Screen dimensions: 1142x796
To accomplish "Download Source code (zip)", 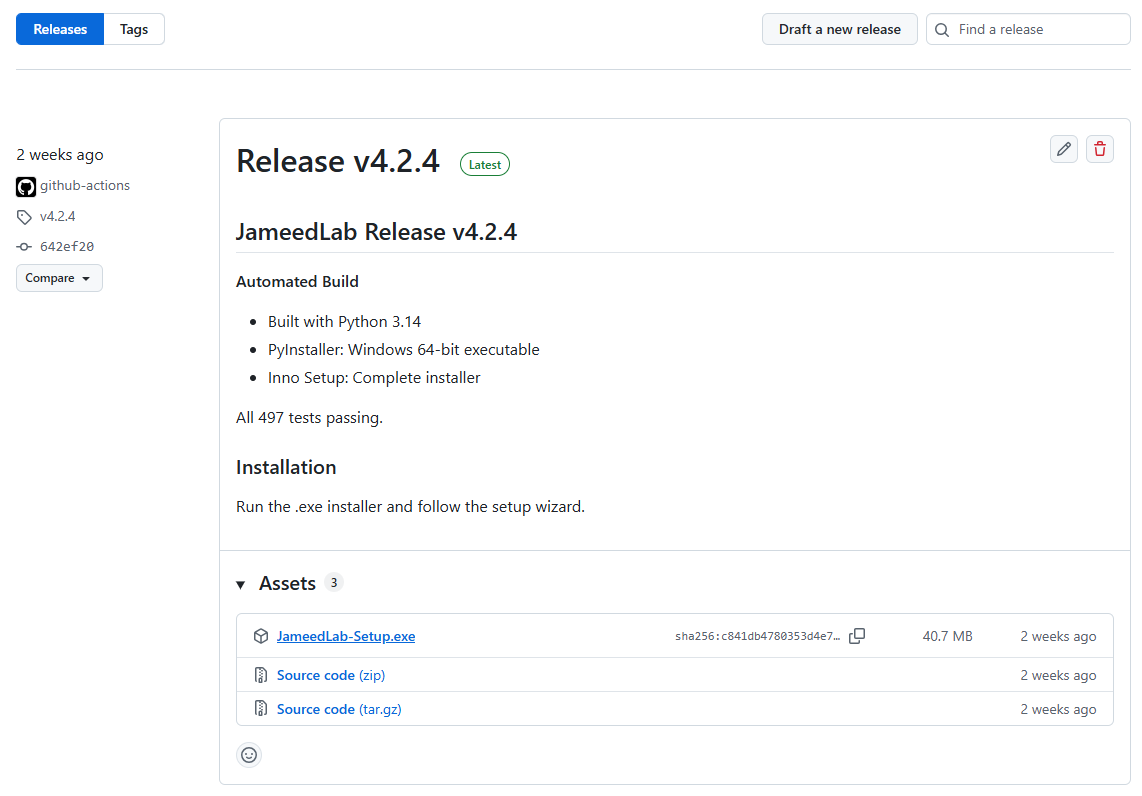I will (x=331, y=675).
